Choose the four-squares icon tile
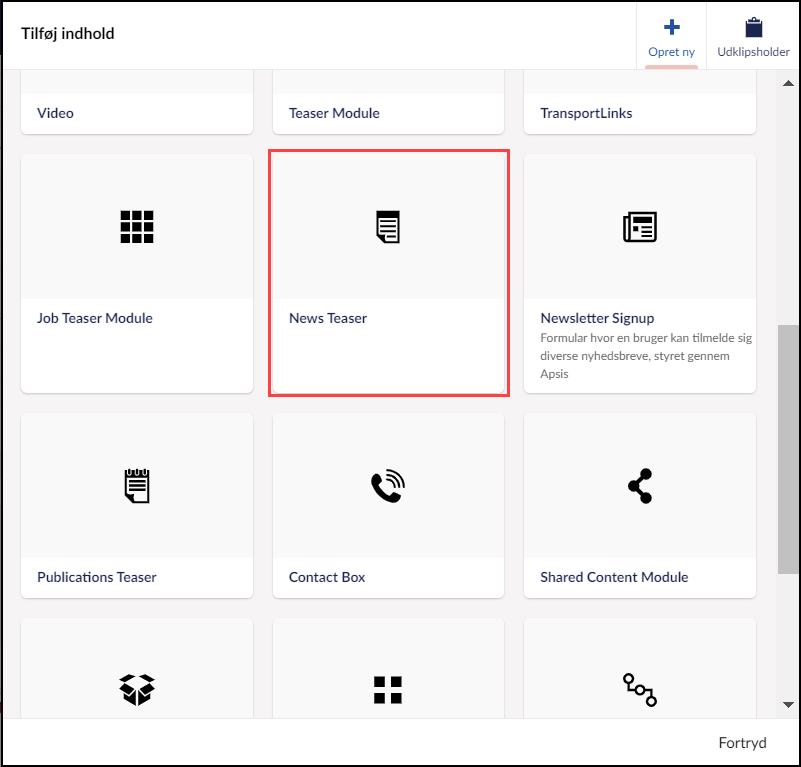This screenshot has width=801, height=767. pyautogui.click(x=388, y=689)
